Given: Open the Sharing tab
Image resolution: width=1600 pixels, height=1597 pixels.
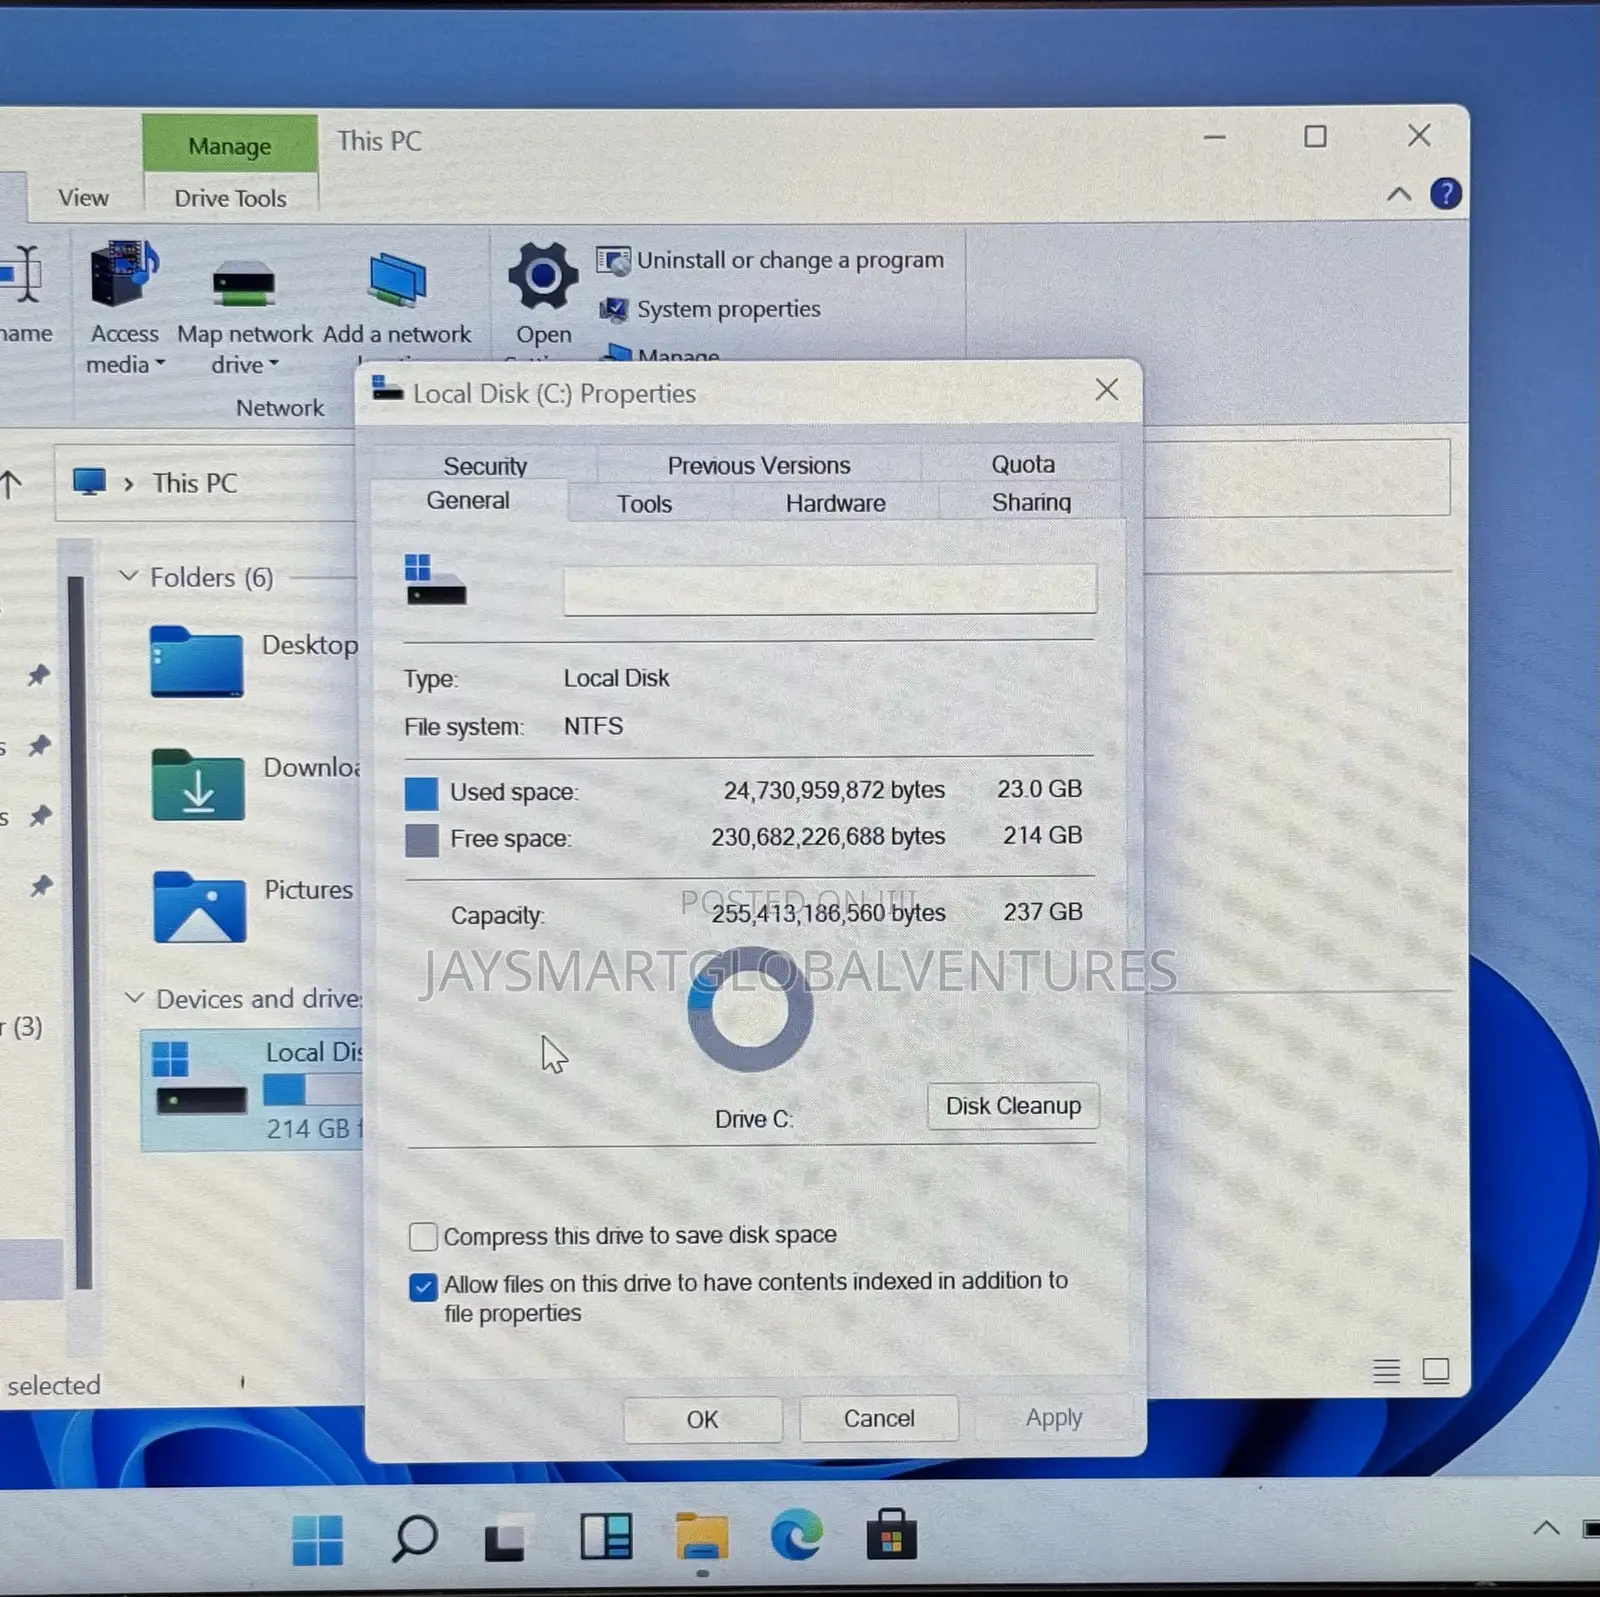Looking at the screenshot, I should (1031, 502).
